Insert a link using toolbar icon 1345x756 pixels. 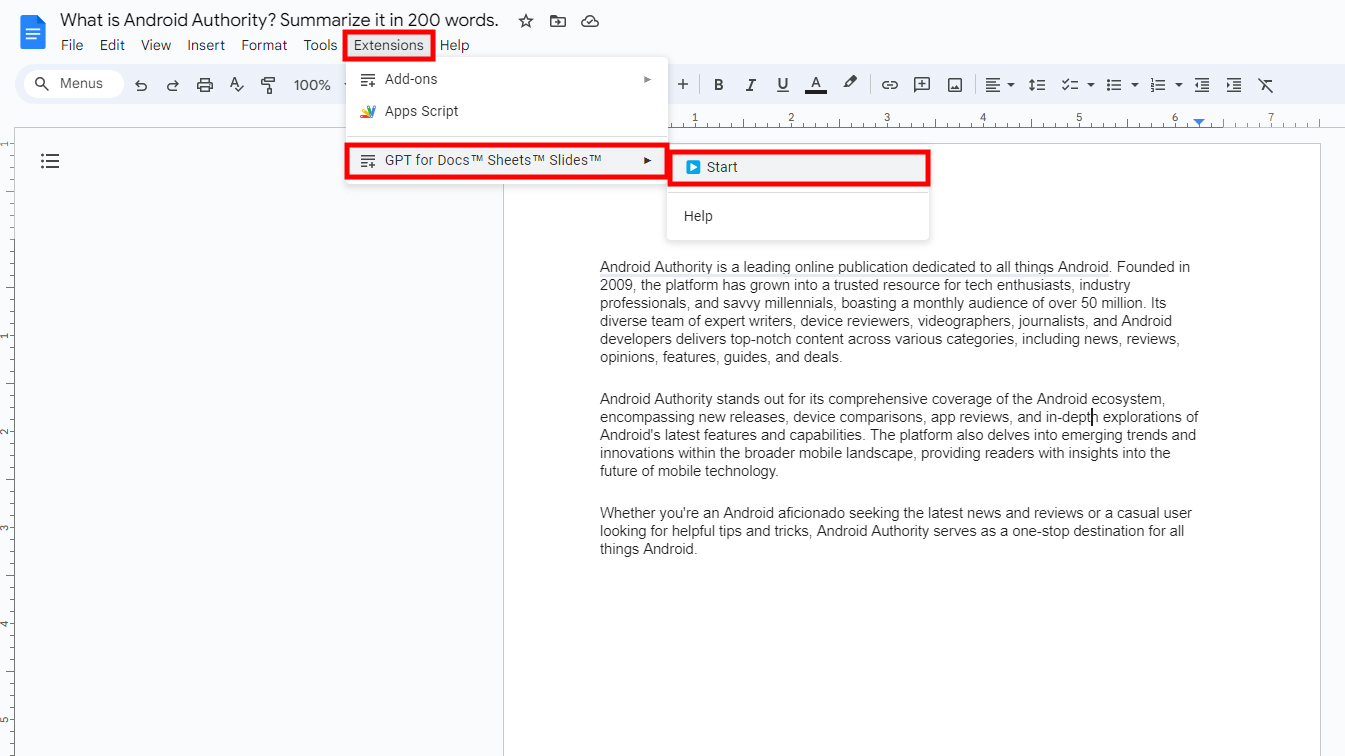pos(890,85)
